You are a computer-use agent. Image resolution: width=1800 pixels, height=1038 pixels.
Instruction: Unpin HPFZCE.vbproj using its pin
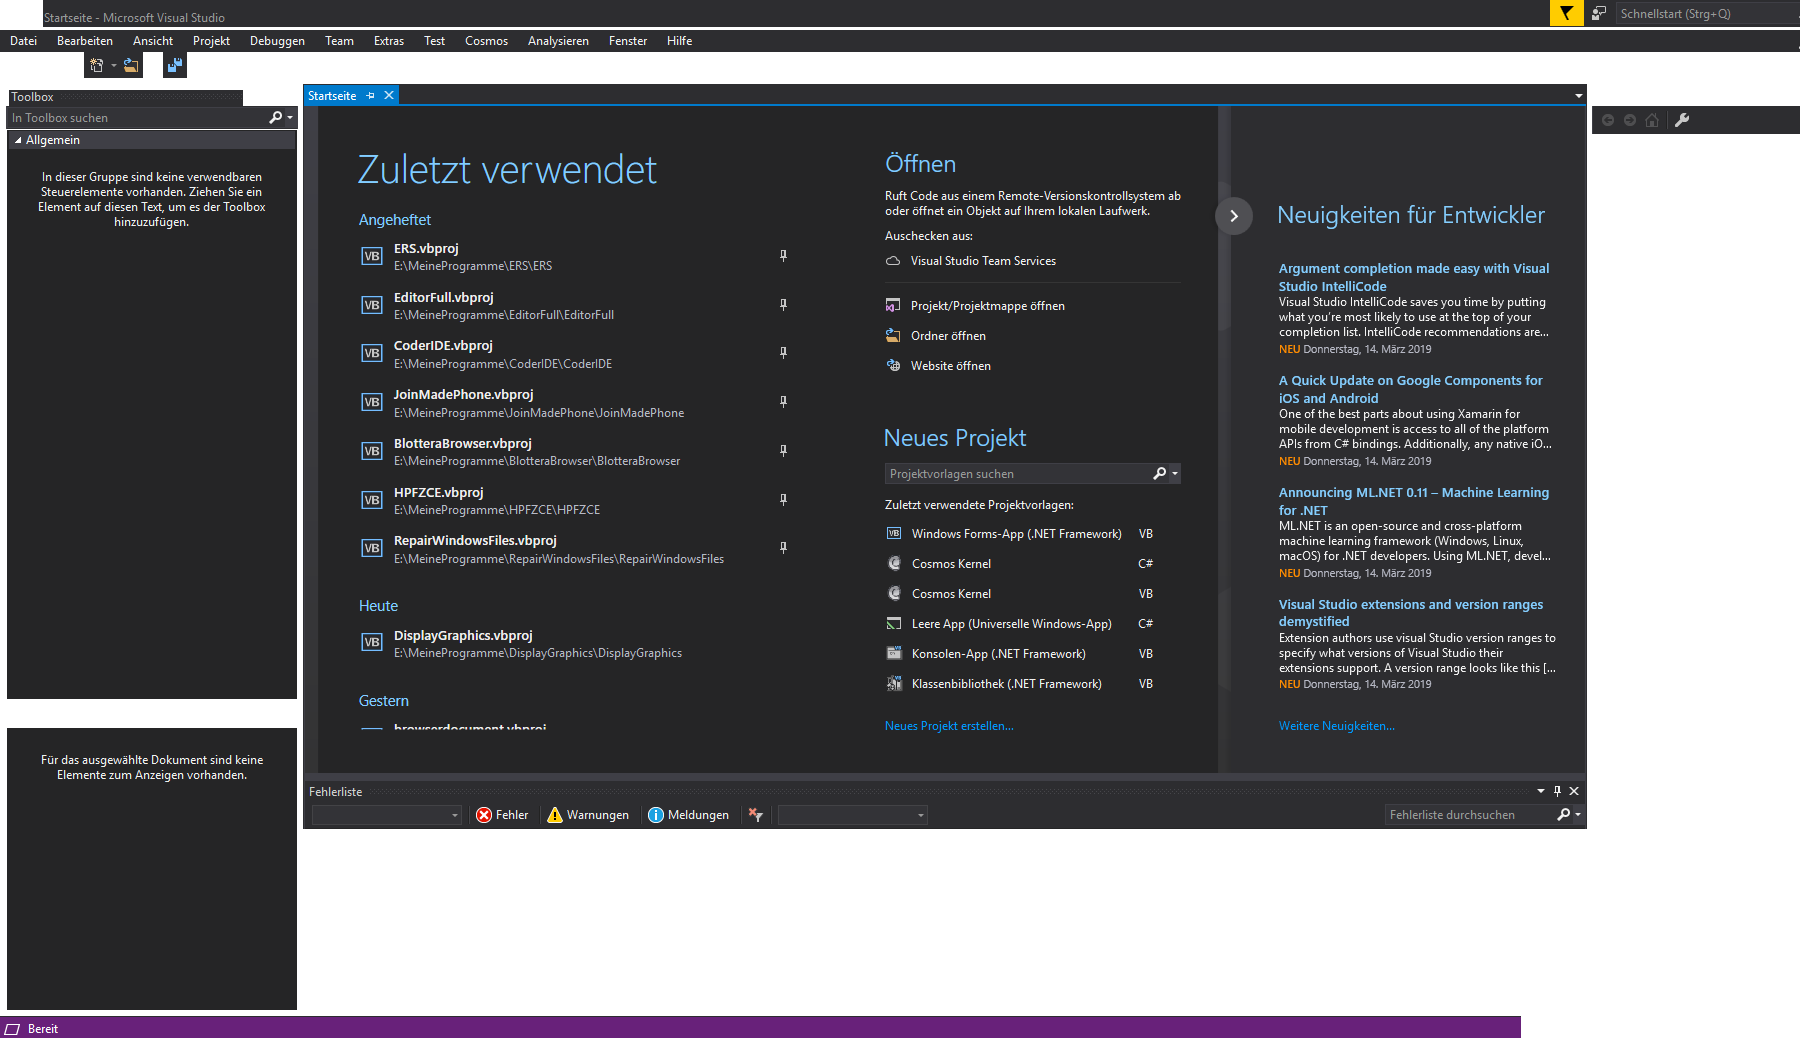pos(783,500)
